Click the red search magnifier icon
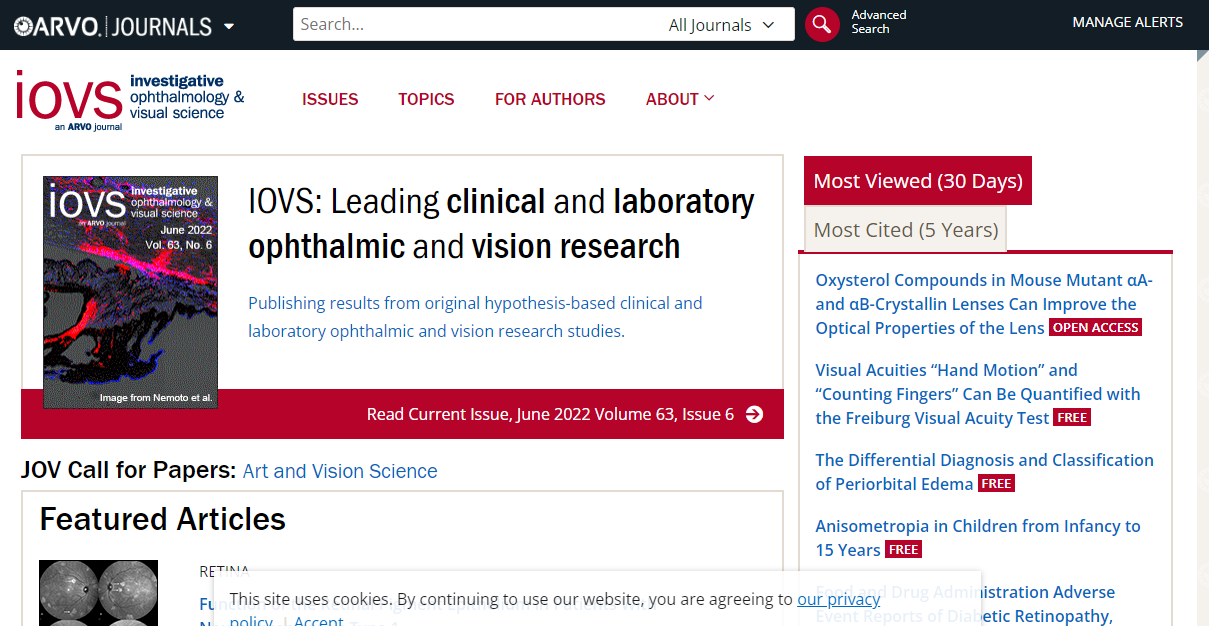1209x626 pixels. pyautogui.click(x=821, y=25)
